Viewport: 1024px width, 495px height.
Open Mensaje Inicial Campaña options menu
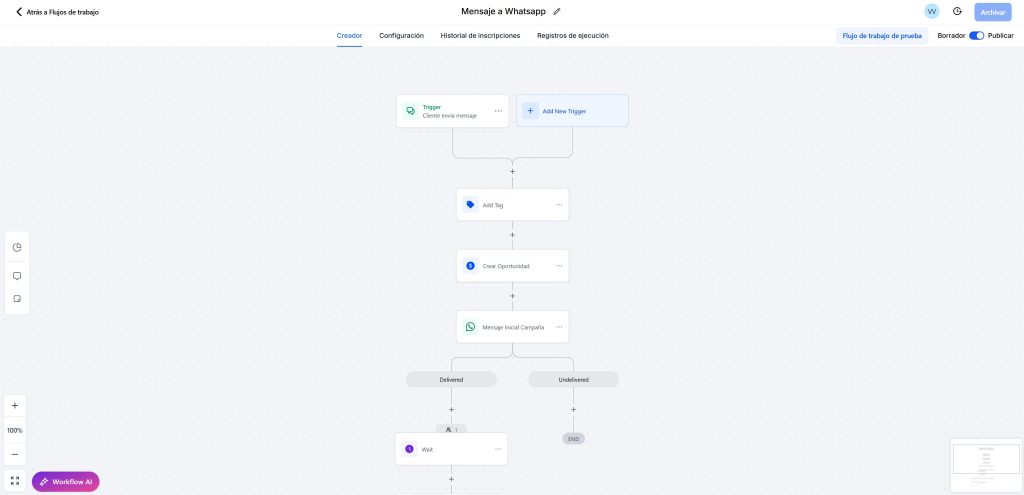coord(559,327)
